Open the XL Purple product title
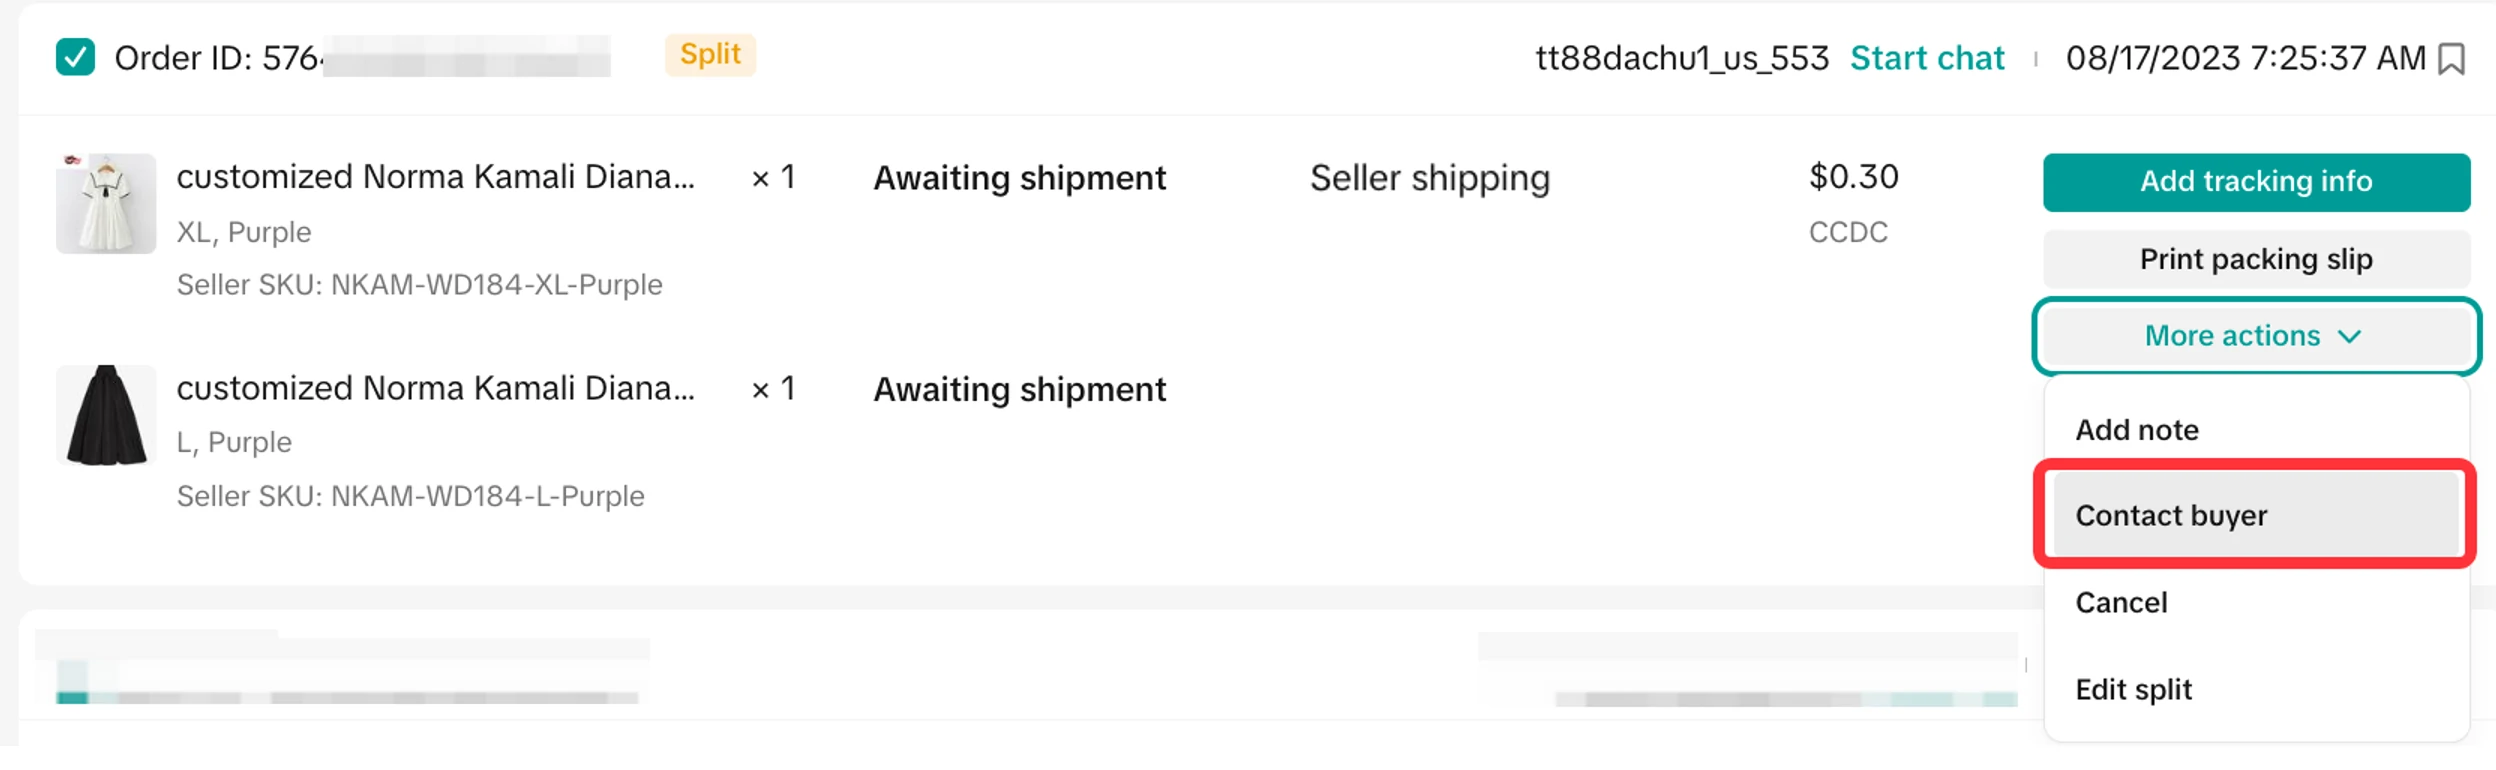This screenshot has height=770, width=2496. click(x=435, y=177)
